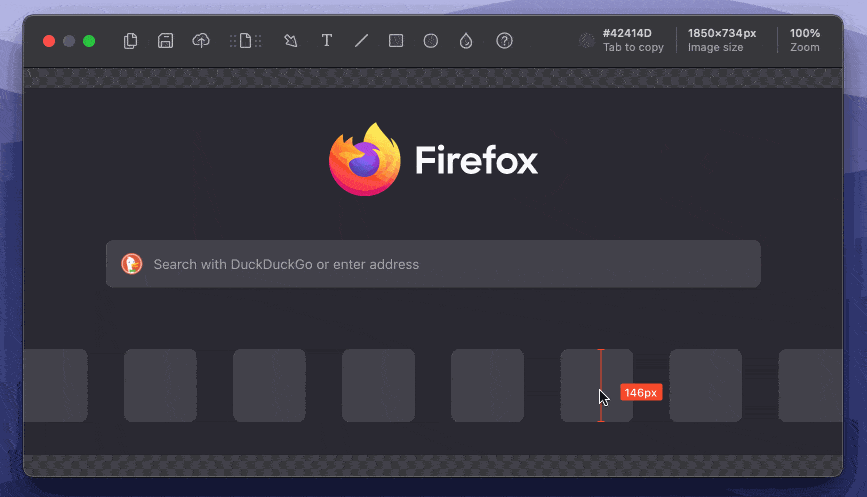Choose the Rectangle shape tool

point(396,41)
